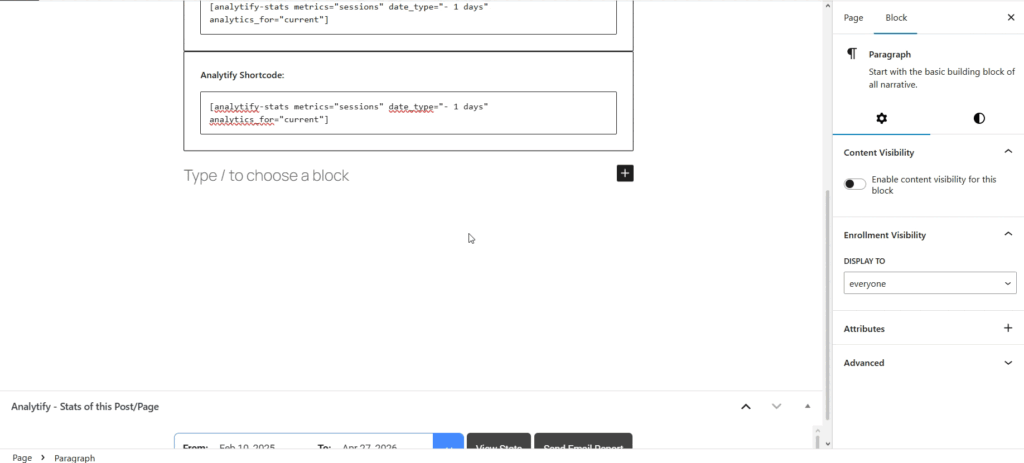1024x463 pixels.
Task: Expand the Advanced panel
Action: (x=1008, y=362)
